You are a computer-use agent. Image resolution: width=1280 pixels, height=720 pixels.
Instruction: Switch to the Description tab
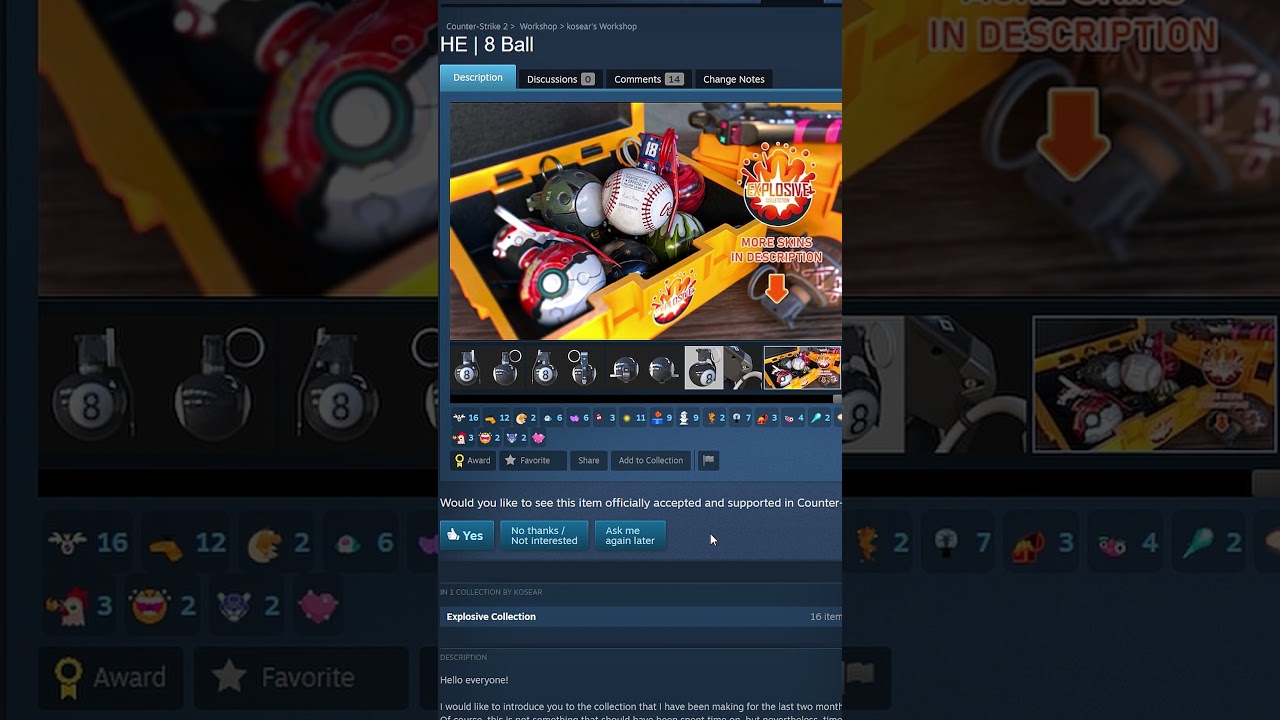click(x=478, y=78)
